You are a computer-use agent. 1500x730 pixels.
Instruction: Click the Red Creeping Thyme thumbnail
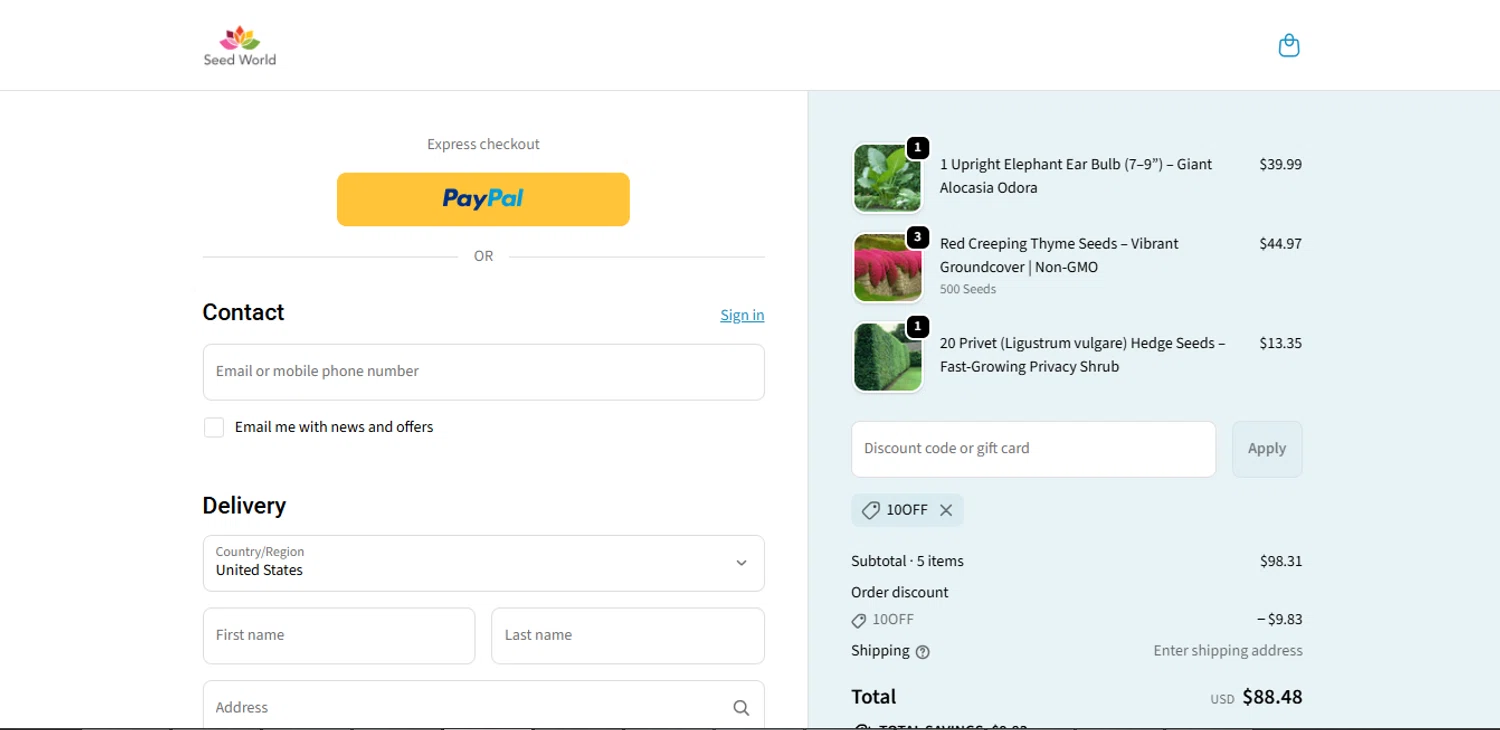tap(887, 267)
